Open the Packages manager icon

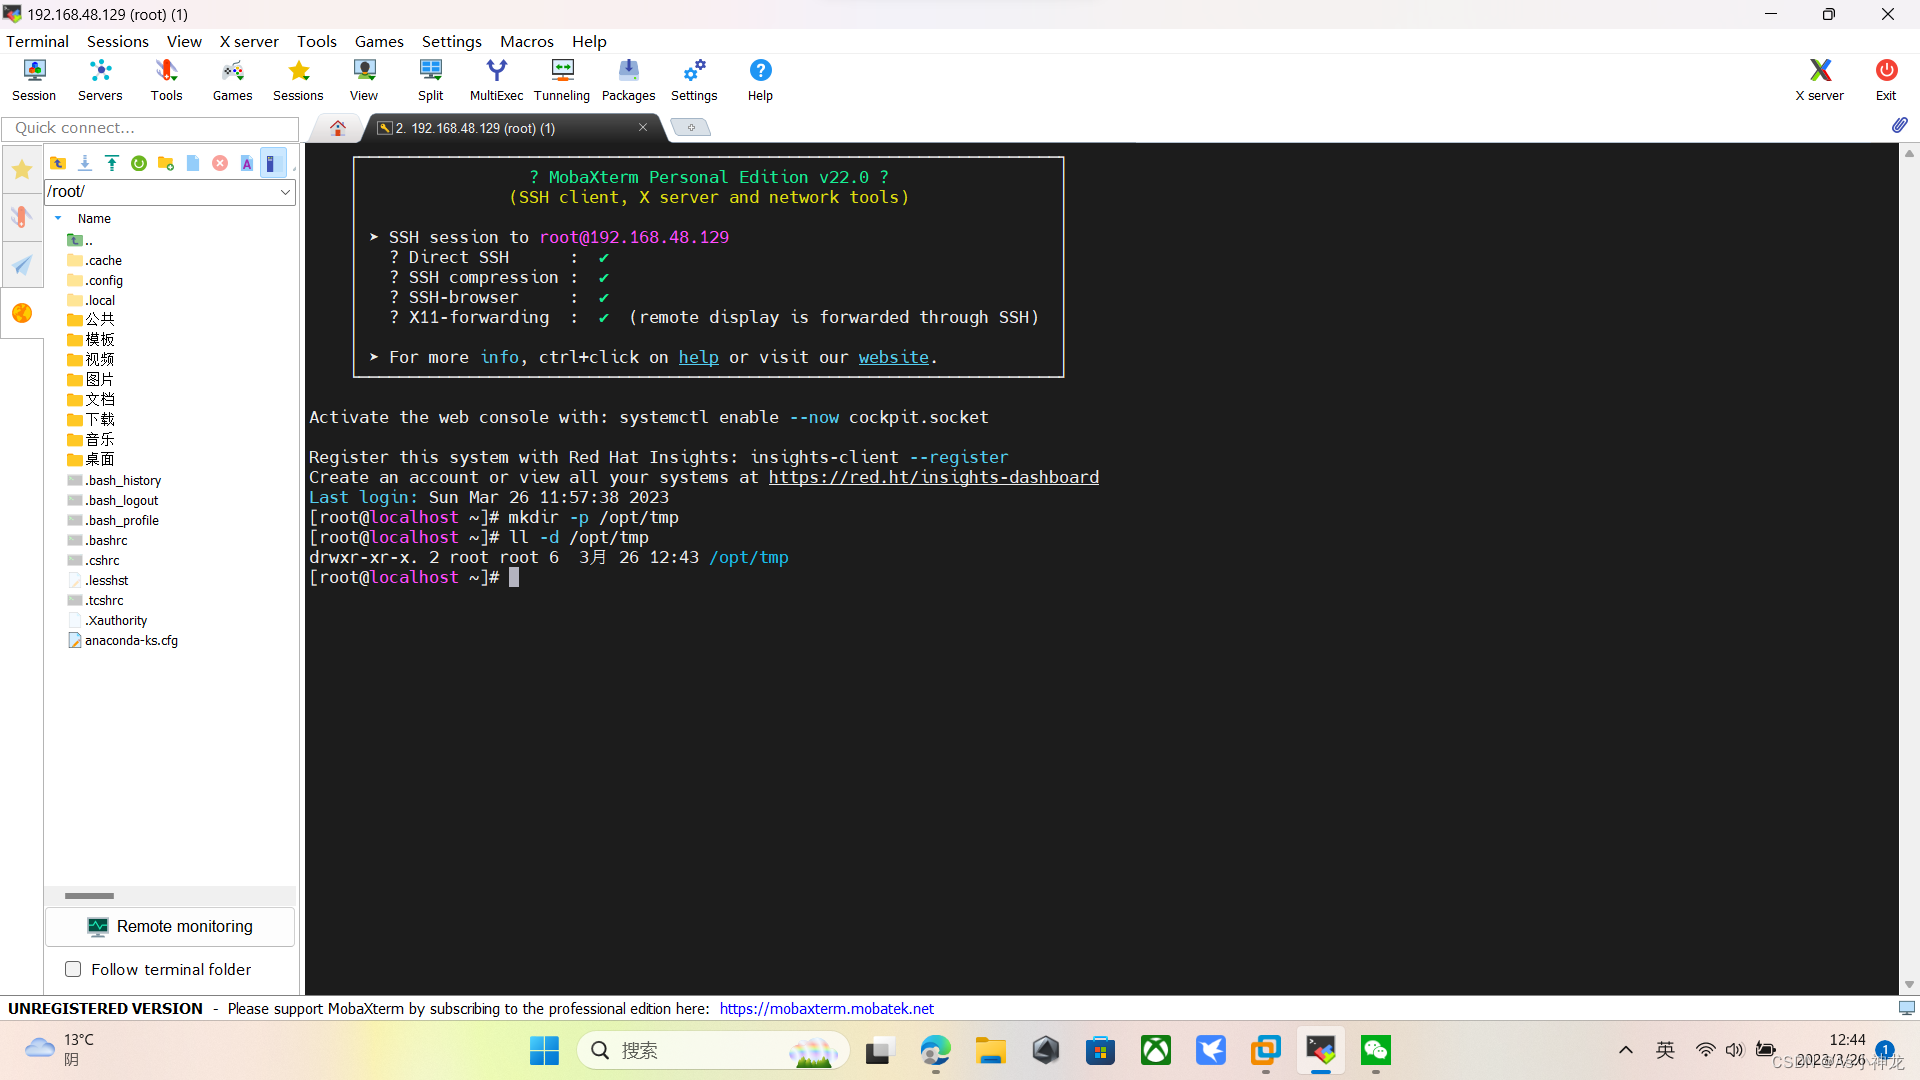click(628, 80)
